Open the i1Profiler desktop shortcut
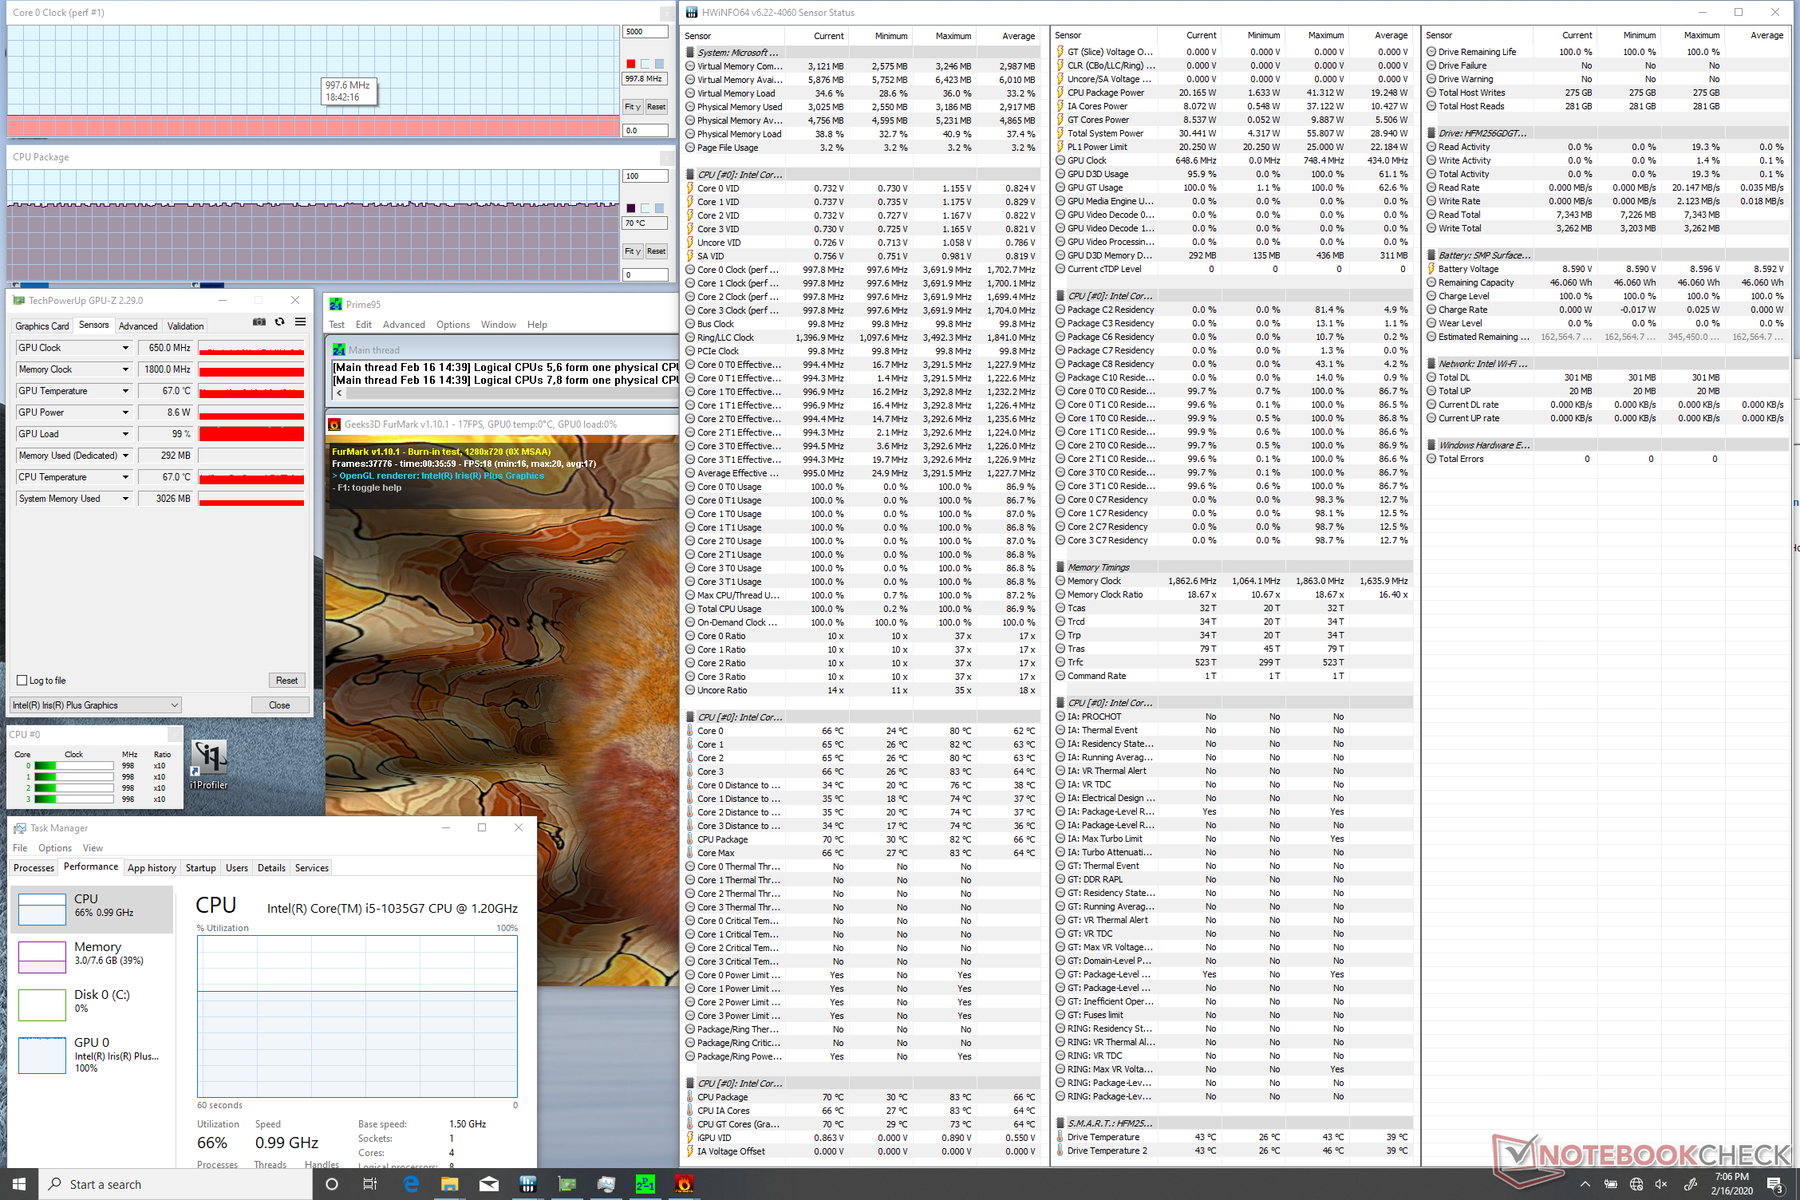 pyautogui.click(x=209, y=765)
